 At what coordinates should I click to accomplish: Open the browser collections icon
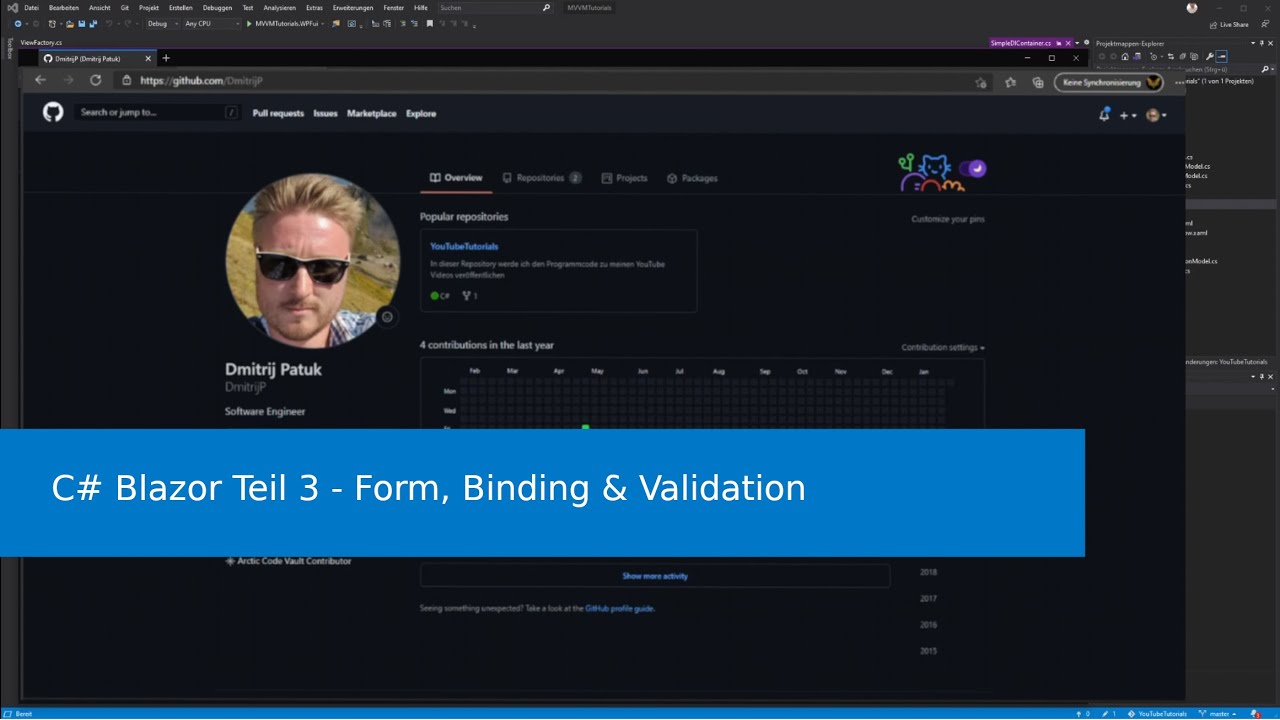[x=1038, y=82]
